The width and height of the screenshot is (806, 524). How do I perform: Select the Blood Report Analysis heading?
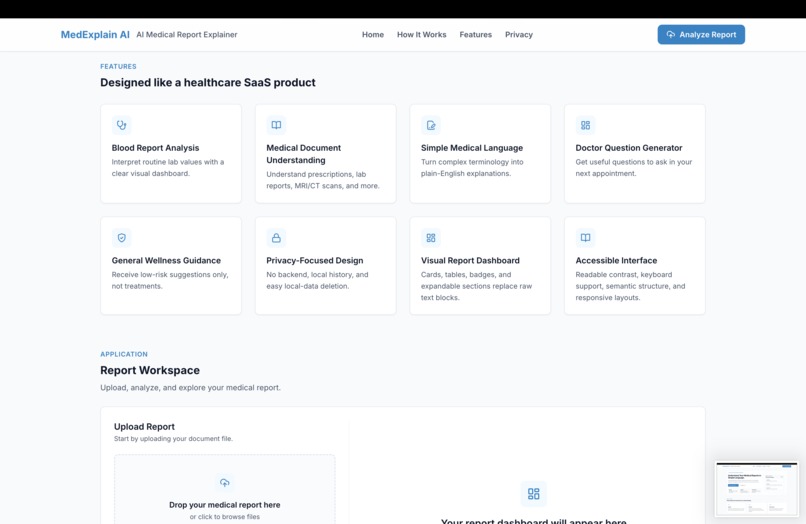(155, 148)
